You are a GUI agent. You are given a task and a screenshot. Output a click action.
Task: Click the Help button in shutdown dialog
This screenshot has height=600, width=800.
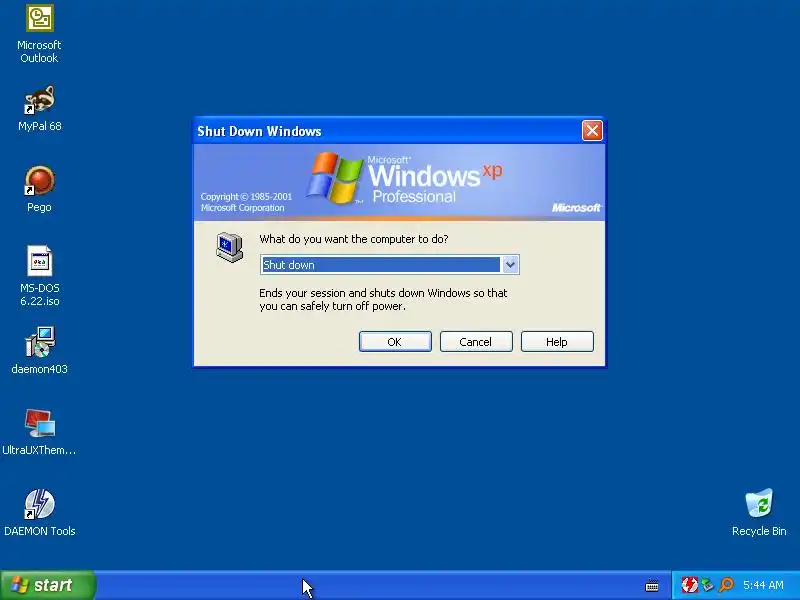557,342
